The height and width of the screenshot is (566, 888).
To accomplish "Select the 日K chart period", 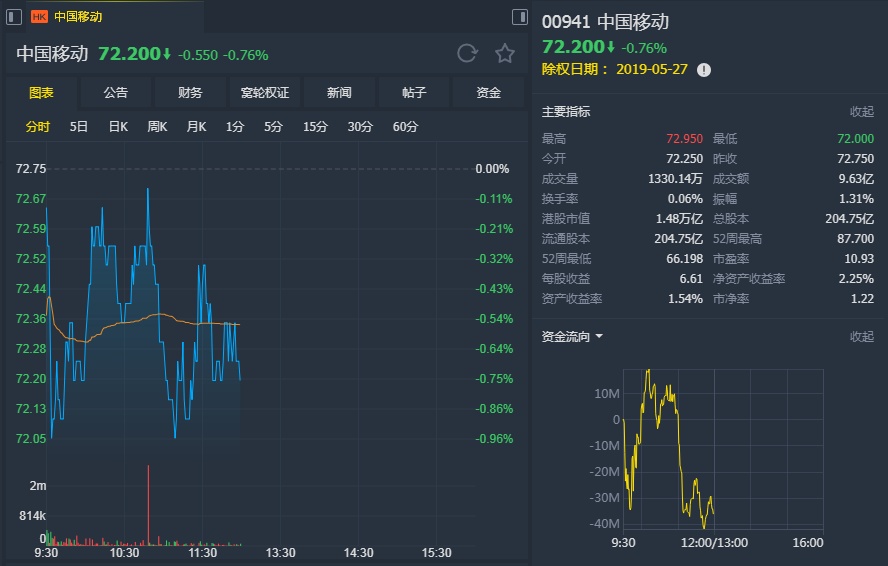I will (118, 127).
